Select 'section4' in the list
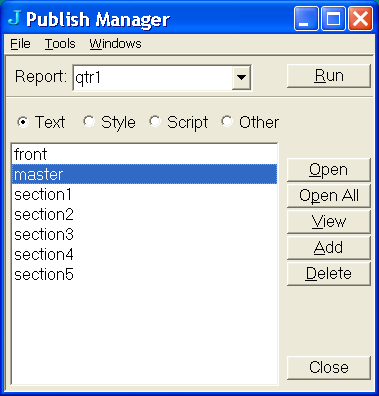This screenshot has height=396, width=379. (x=144, y=254)
